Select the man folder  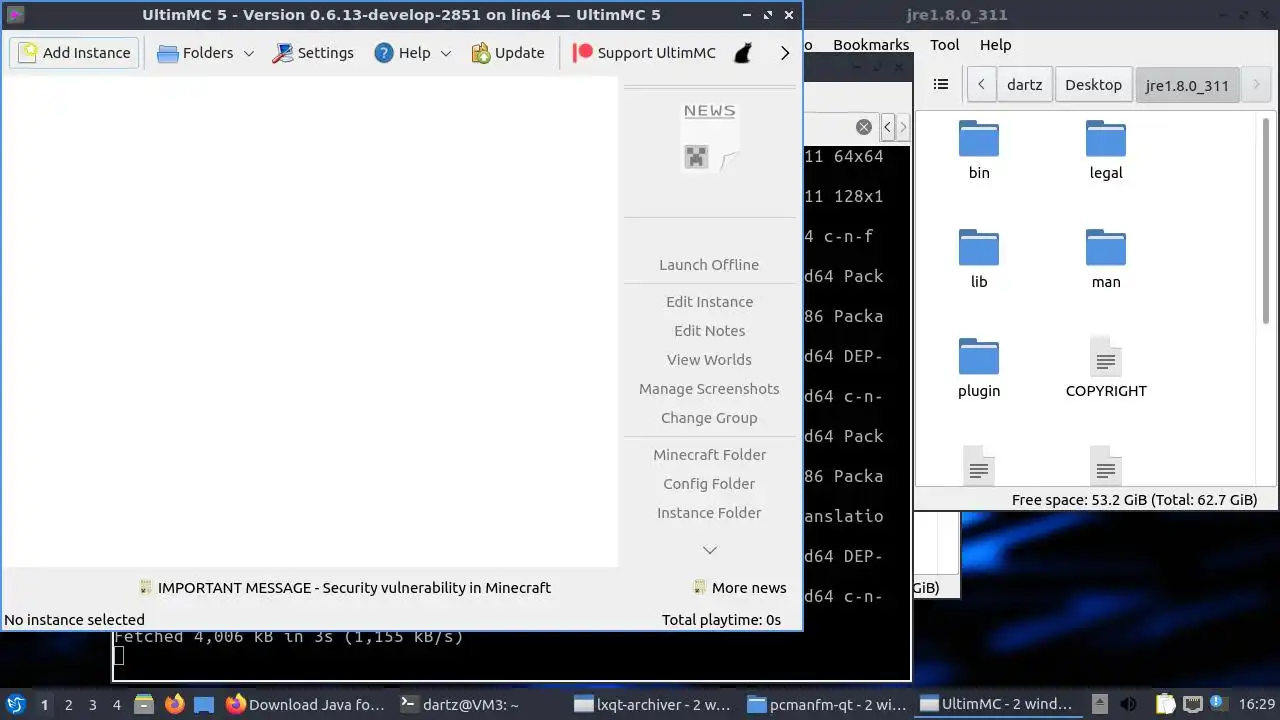pyautogui.click(x=1106, y=259)
